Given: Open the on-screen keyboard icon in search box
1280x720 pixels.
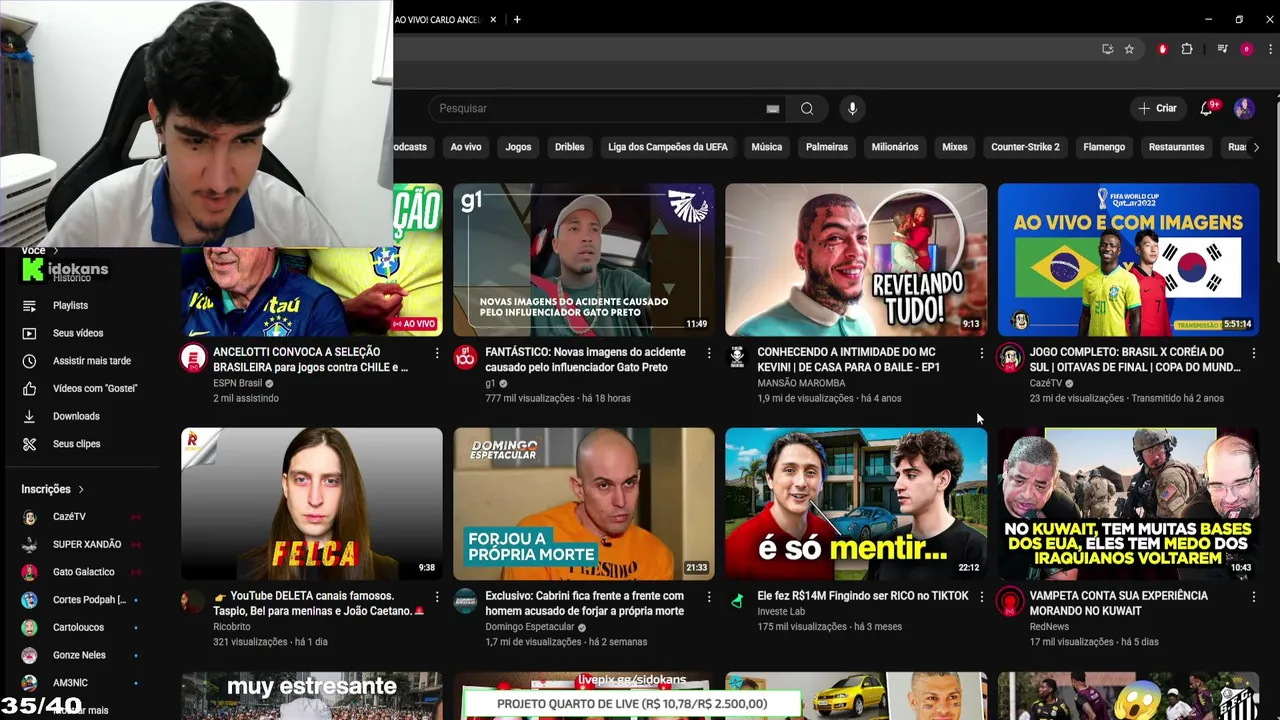Looking at the screenshot, I should click(773, 108).
